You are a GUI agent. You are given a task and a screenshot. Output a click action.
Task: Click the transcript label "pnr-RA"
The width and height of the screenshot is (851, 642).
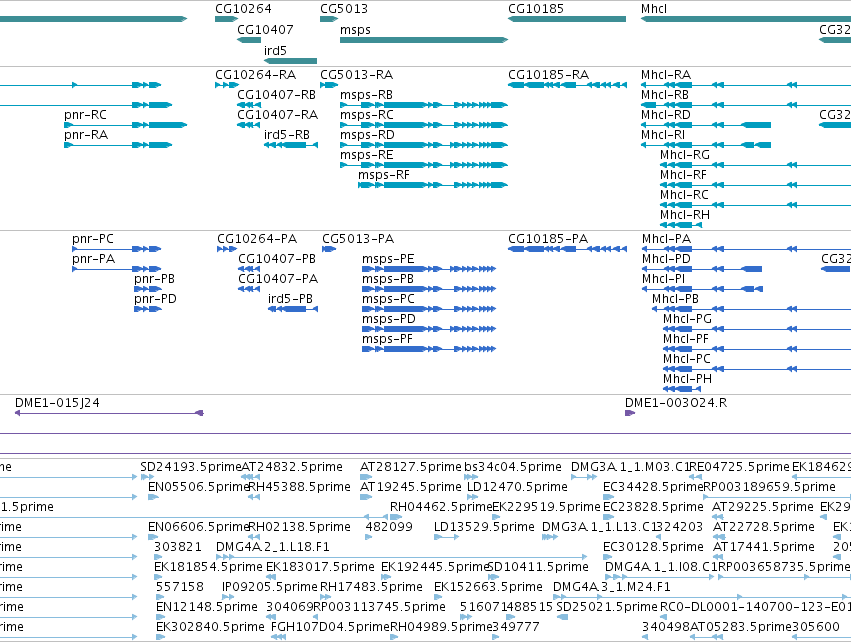(x=86, y=135)
